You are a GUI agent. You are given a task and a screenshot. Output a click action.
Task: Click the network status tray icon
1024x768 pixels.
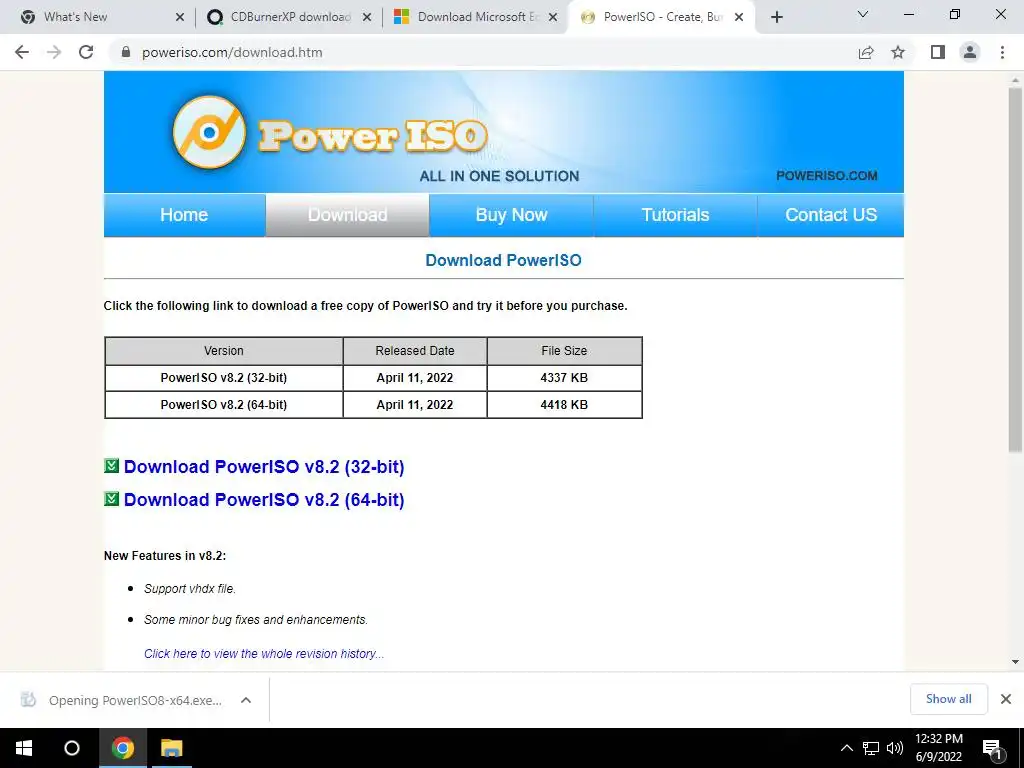871,748
